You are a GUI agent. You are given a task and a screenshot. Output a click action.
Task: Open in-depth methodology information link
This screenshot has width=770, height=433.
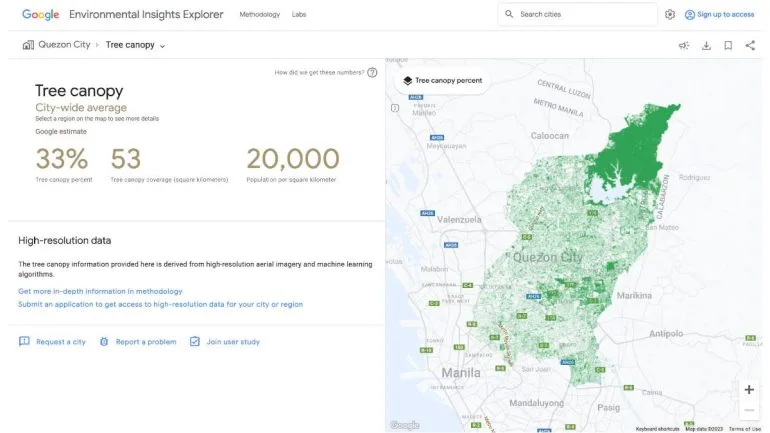(x=100, y=291)
